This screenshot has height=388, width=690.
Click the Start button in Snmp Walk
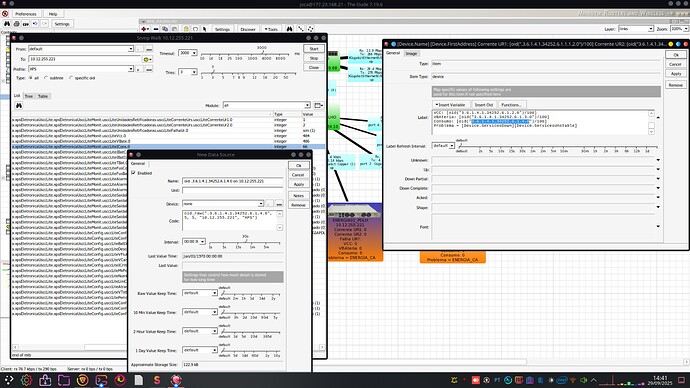(314, 49)
